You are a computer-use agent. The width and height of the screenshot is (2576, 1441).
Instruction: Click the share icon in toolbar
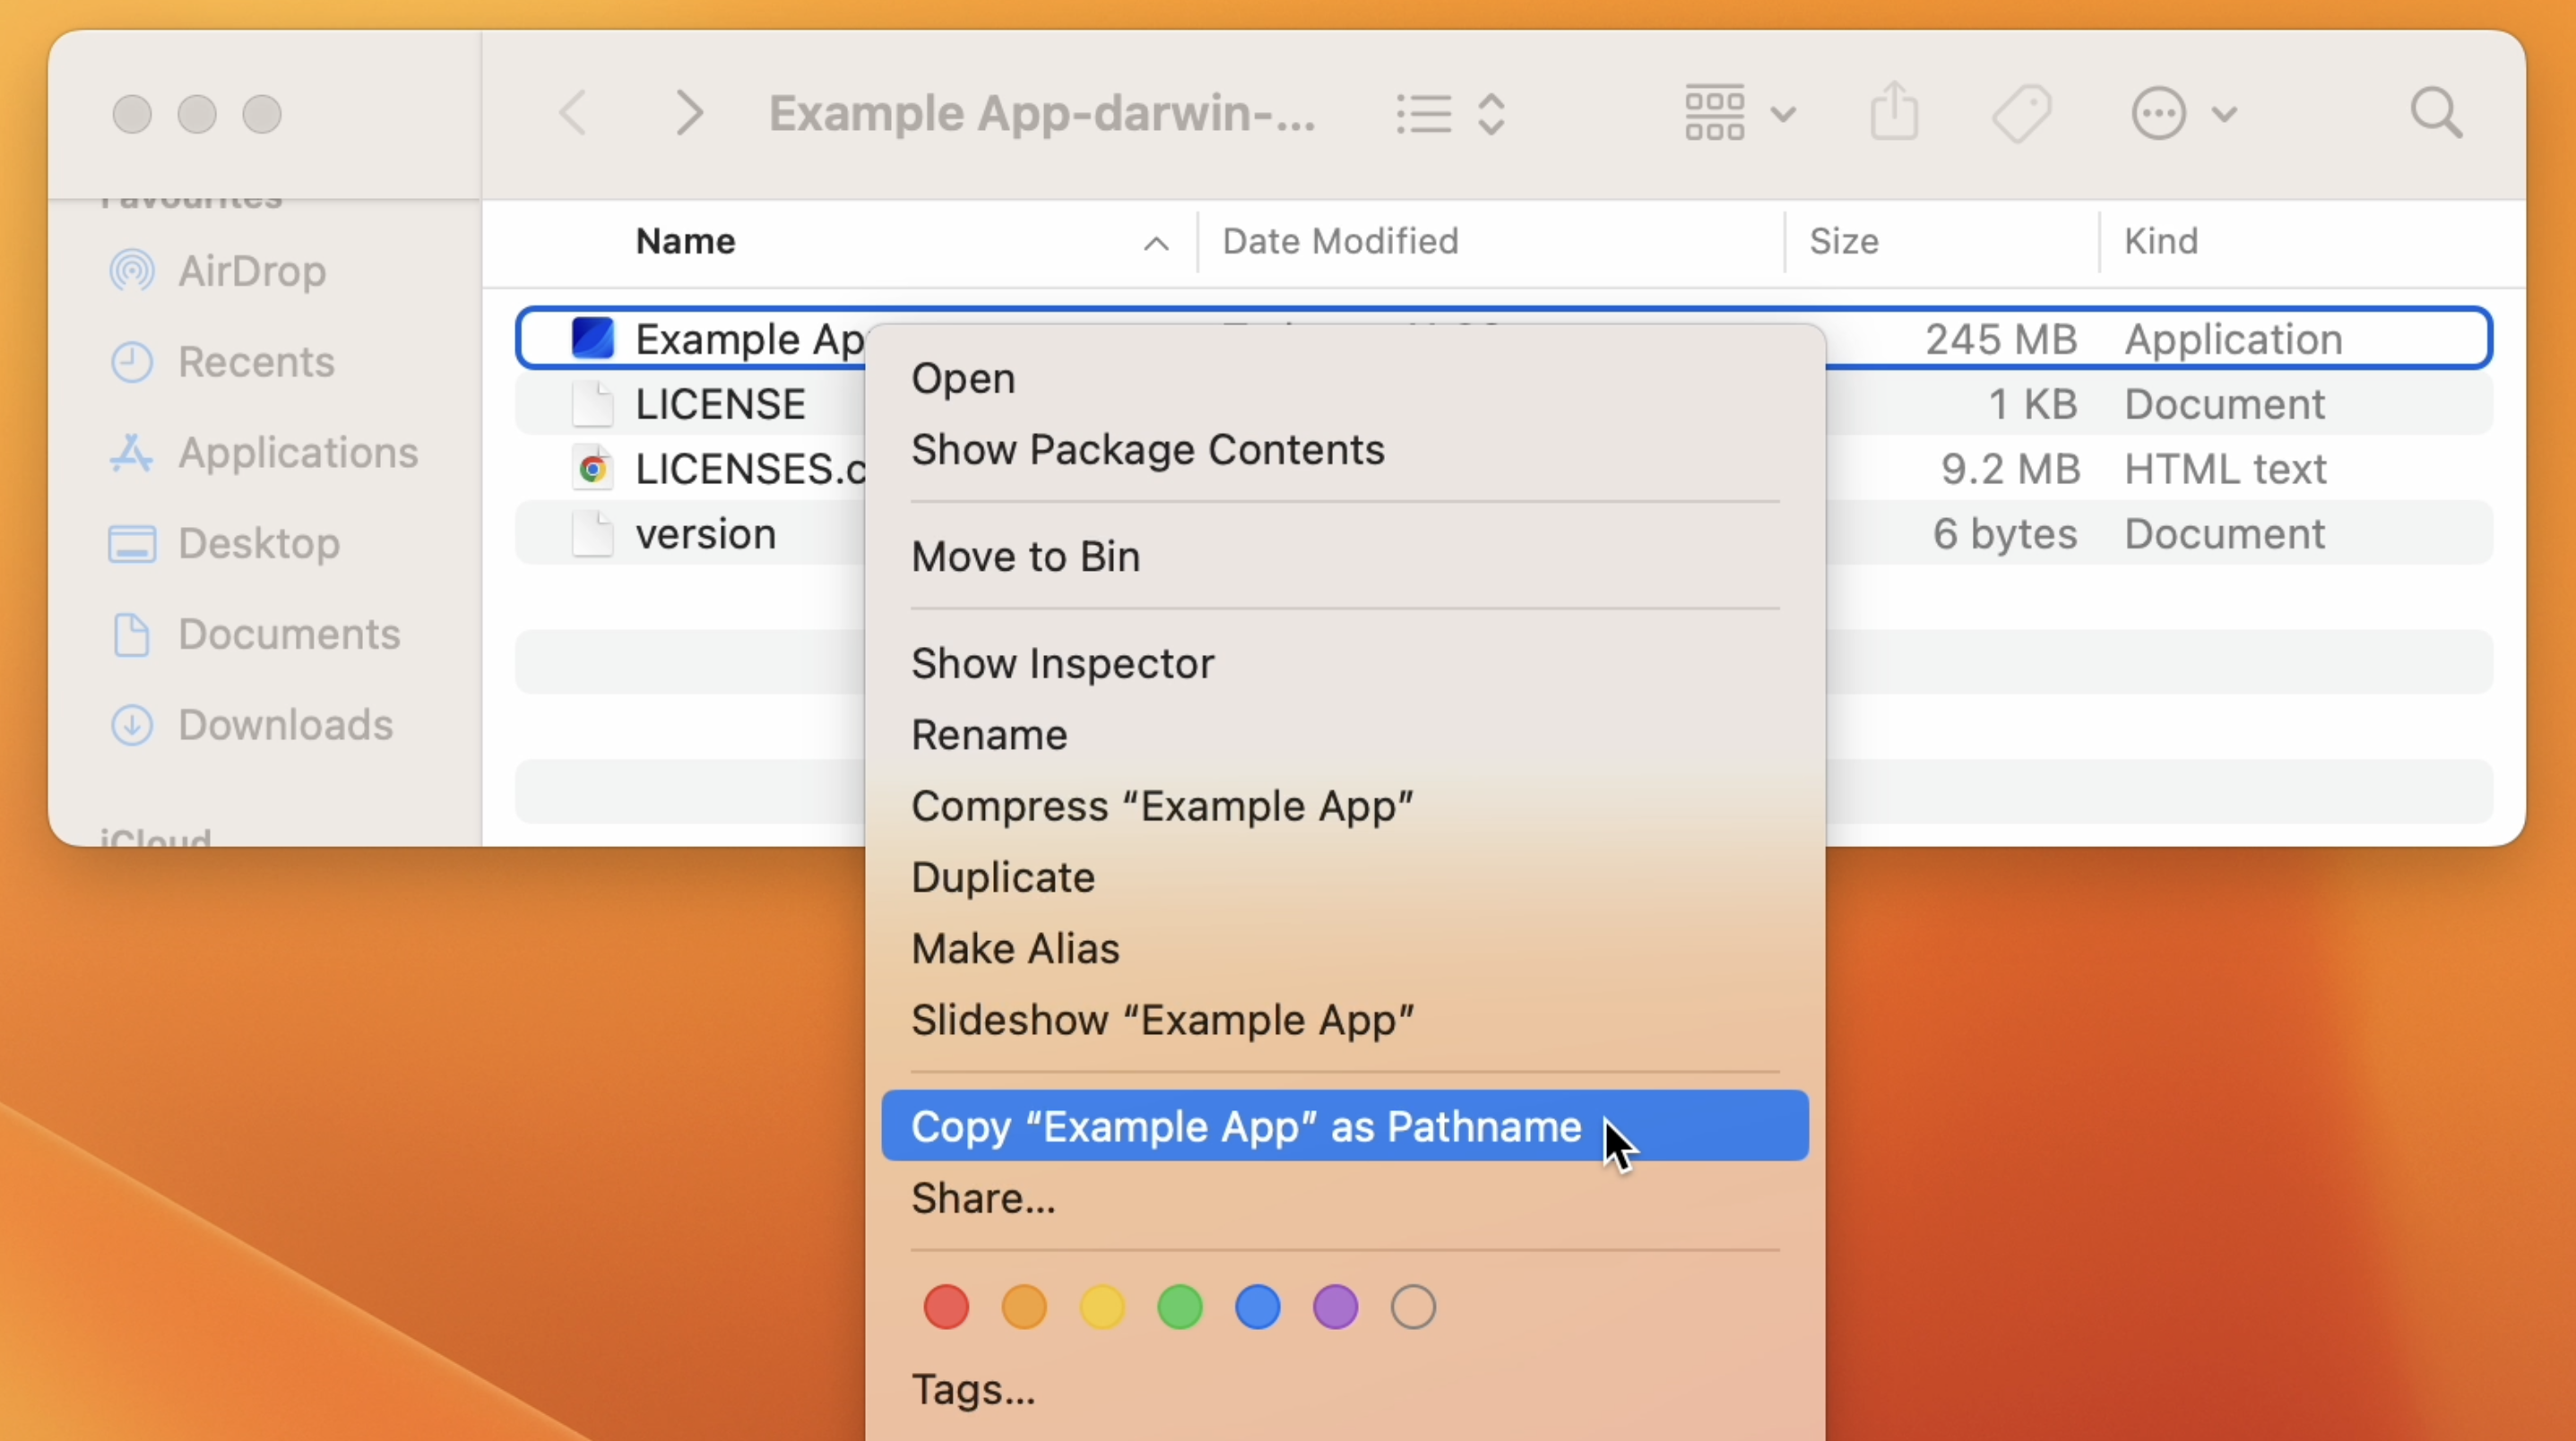[x=1895, y=111]
